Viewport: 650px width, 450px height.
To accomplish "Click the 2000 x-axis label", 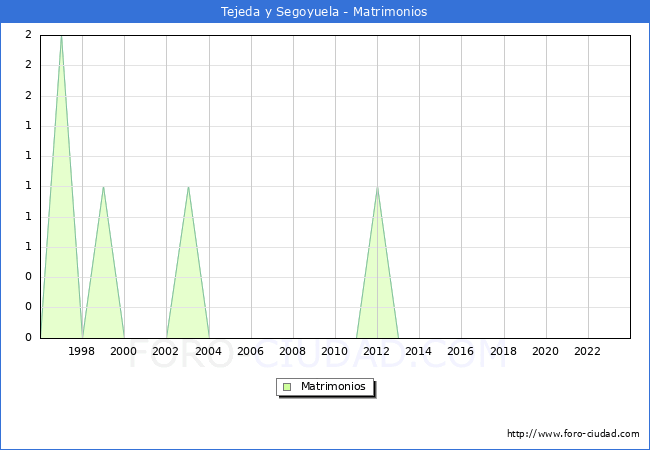I will [123, 351].
